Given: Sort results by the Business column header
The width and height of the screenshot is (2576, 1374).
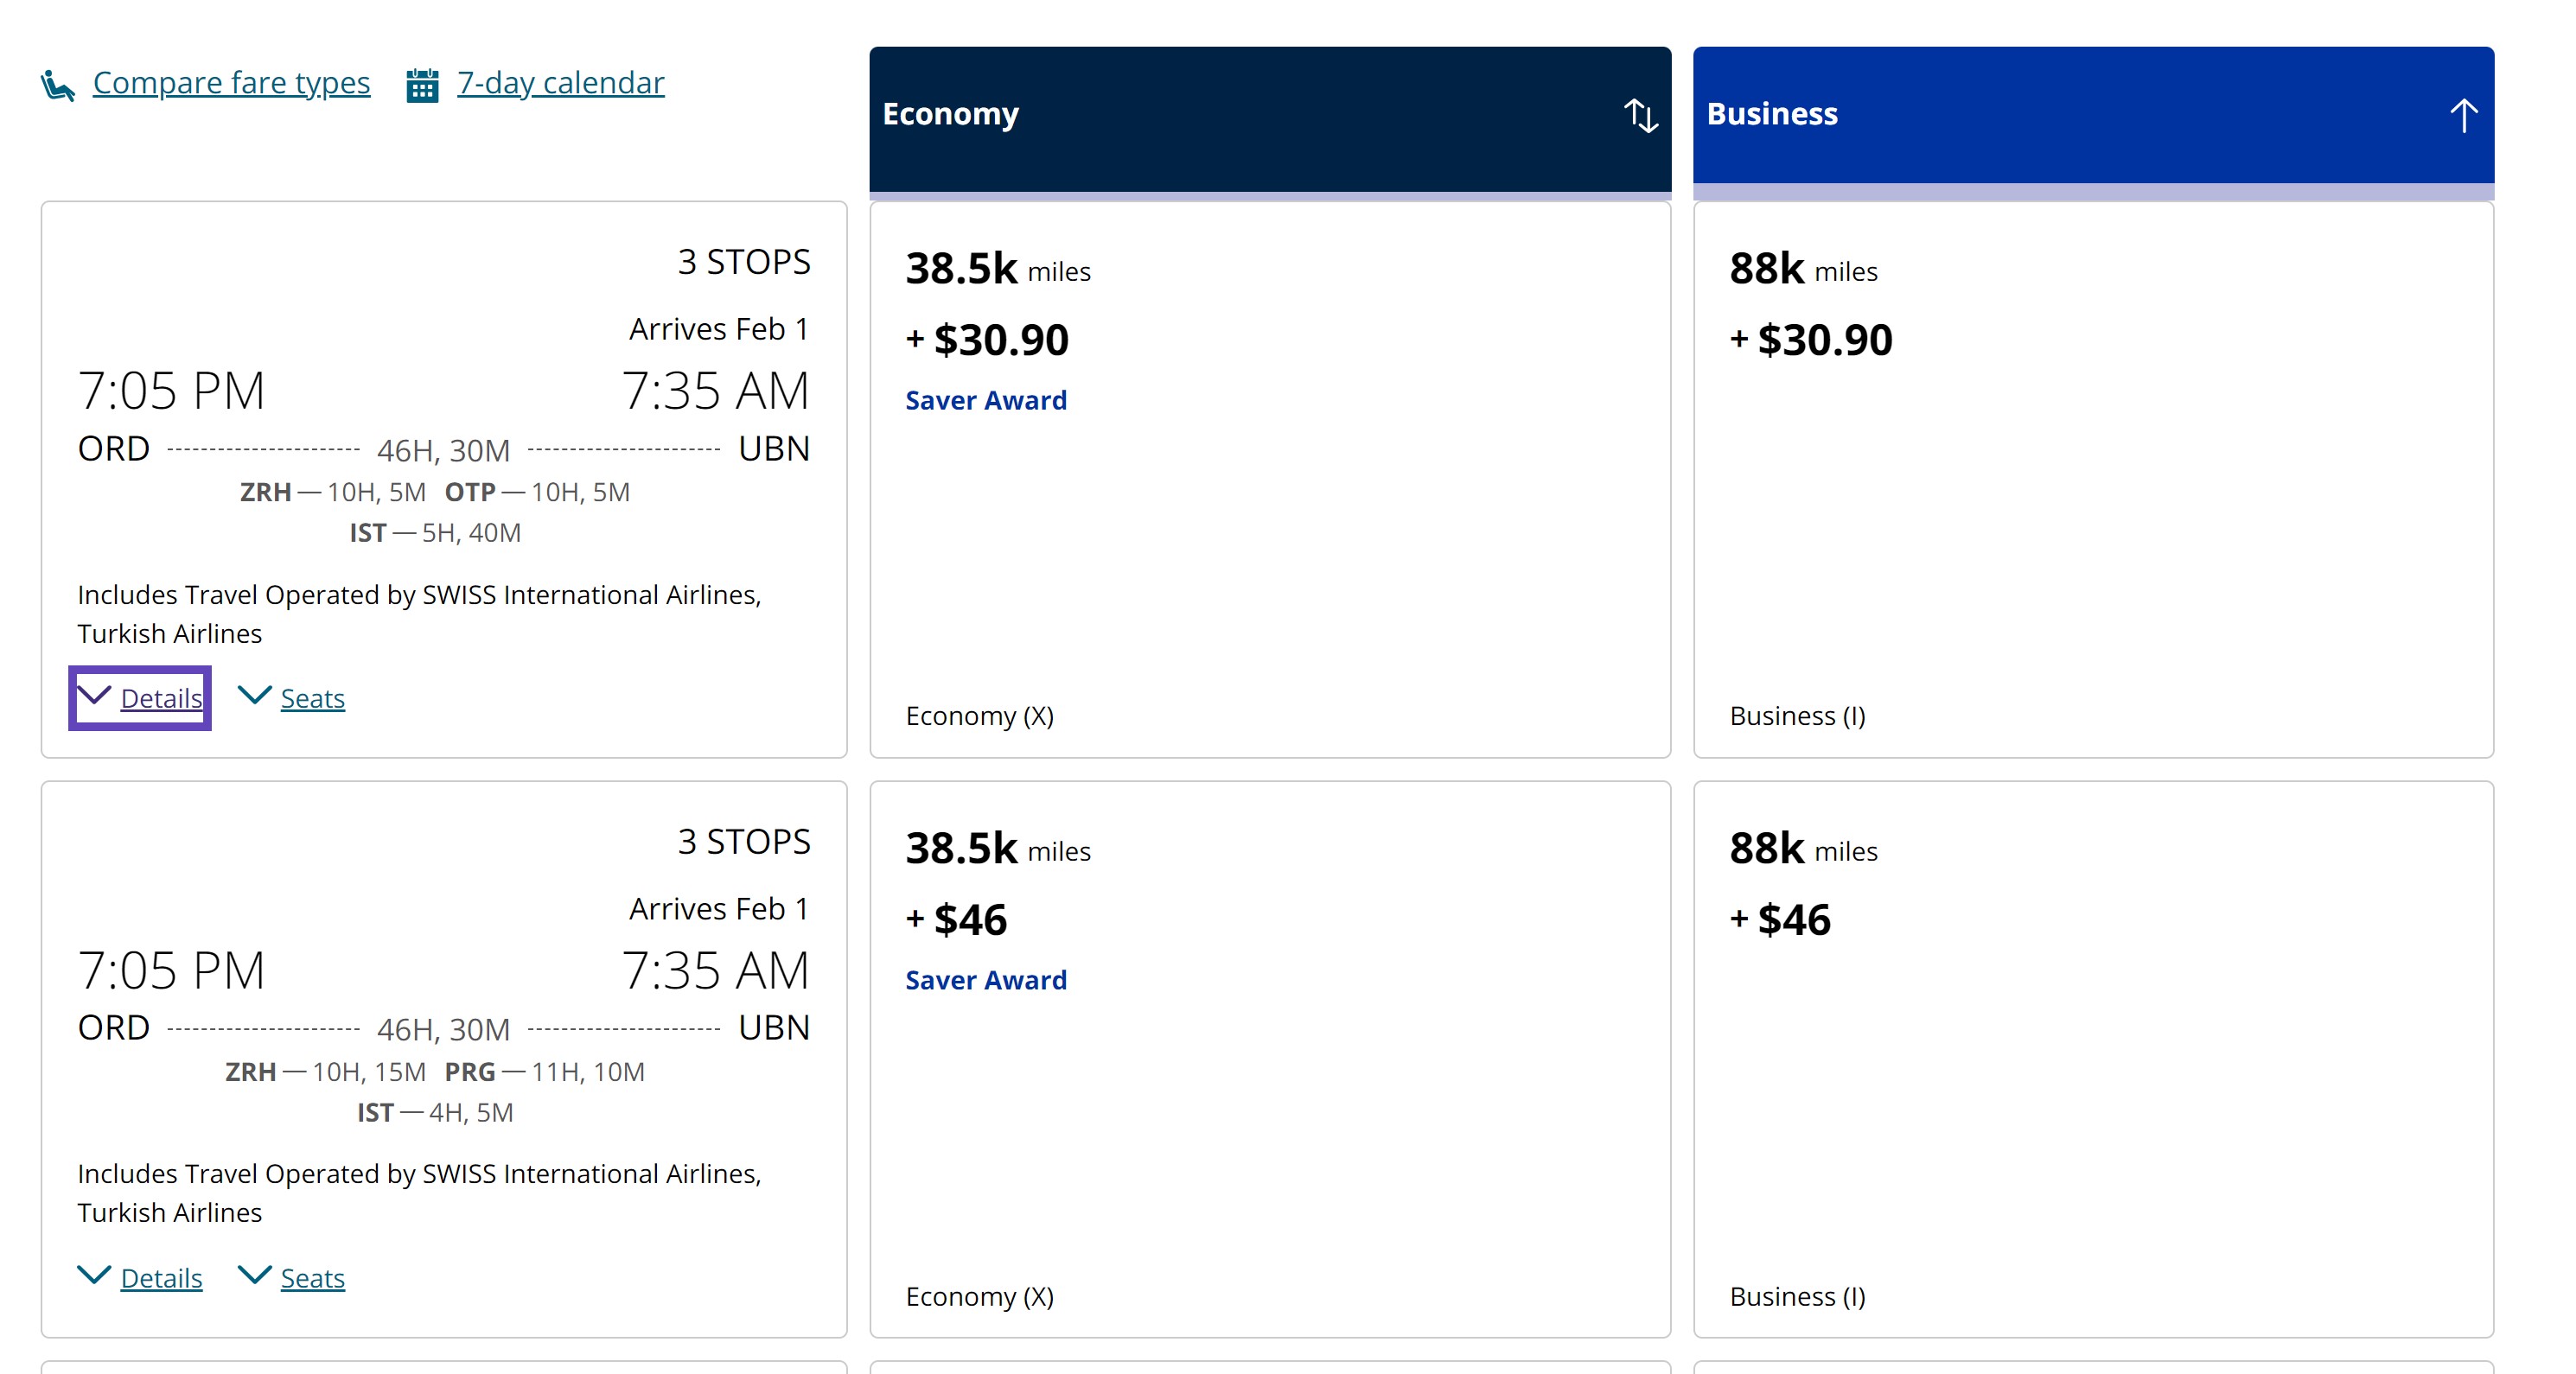Looking at the screenshot, I should 1771,114.
